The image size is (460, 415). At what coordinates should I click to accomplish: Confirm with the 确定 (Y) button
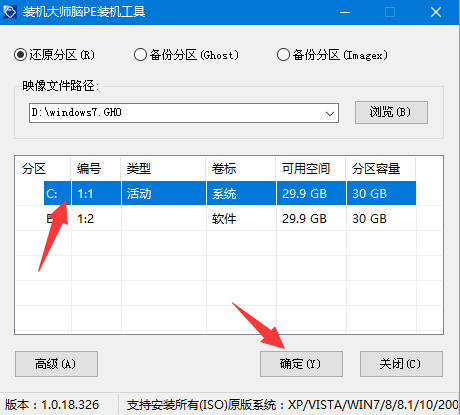click(x=301, y=364)
